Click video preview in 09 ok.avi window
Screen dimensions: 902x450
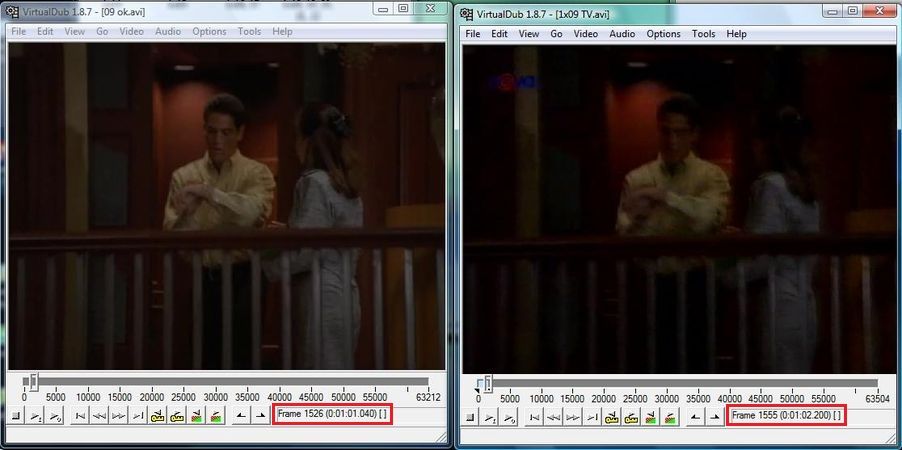point(227,206)
